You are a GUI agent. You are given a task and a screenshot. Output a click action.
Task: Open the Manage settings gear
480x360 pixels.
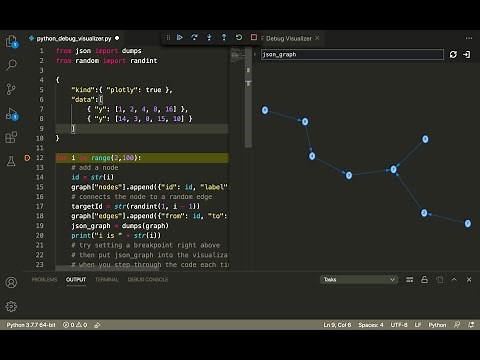(x=11, y=306)
